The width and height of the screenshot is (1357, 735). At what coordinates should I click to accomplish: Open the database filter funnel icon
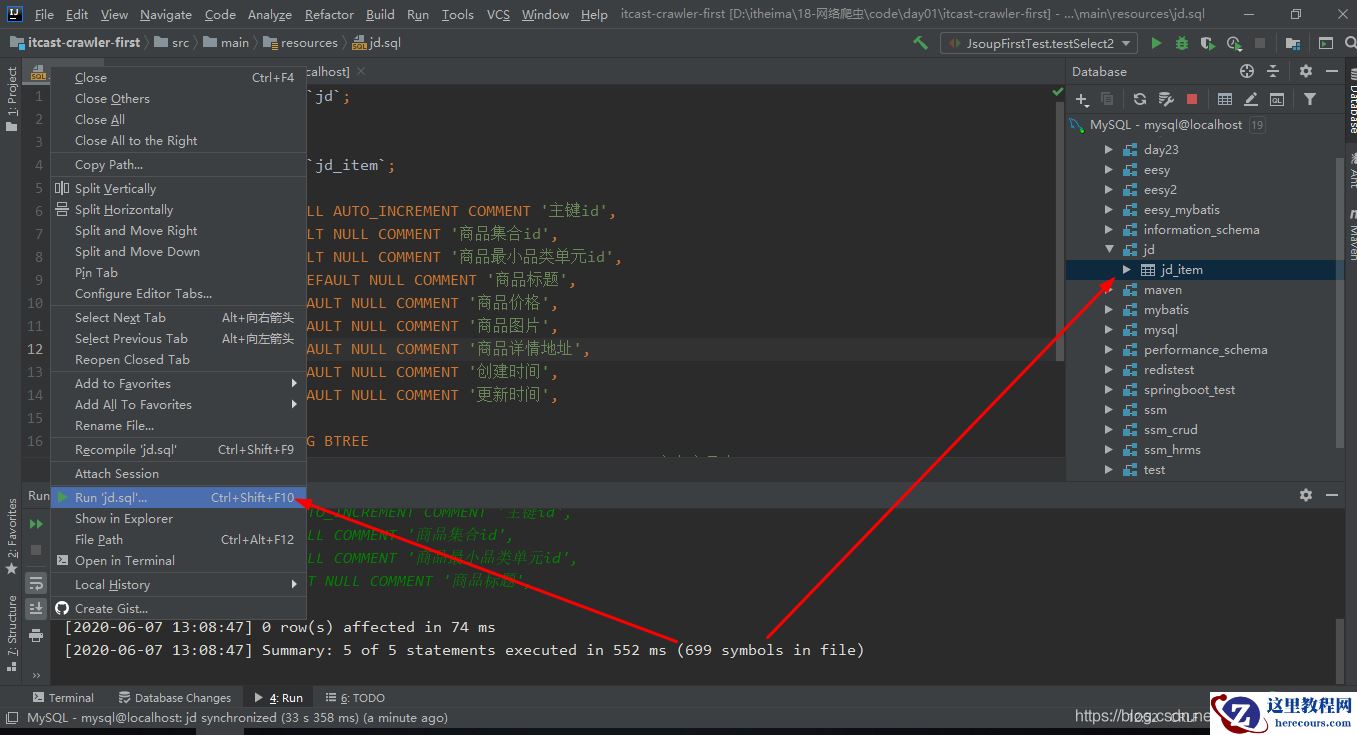1309,99
